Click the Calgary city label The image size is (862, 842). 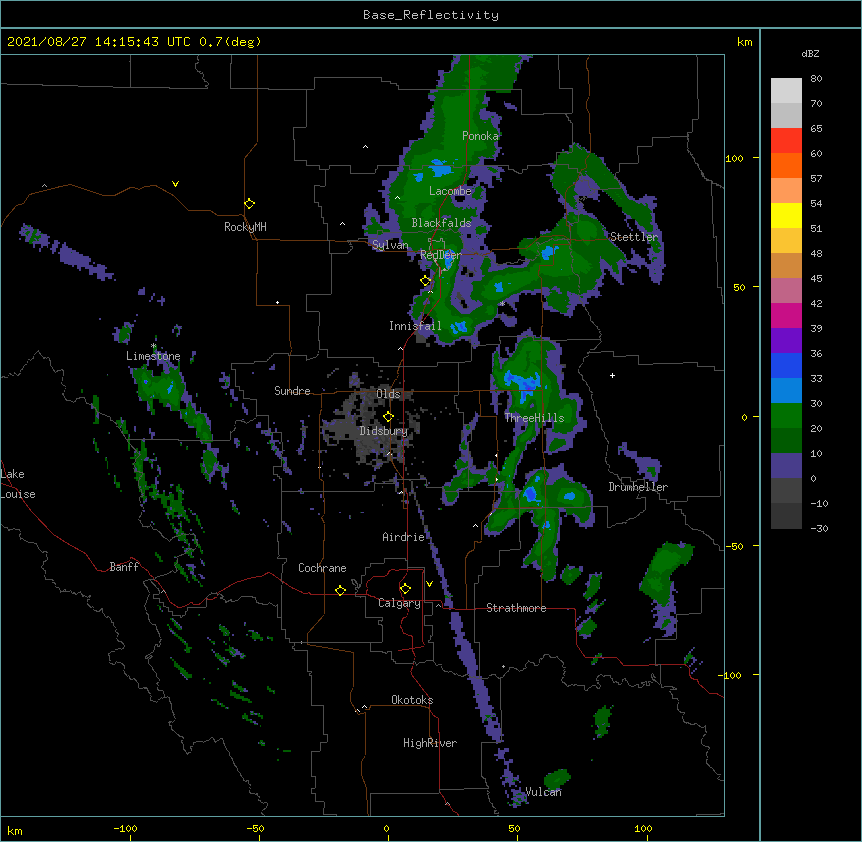pyautogui.click(x=399, y=603)
